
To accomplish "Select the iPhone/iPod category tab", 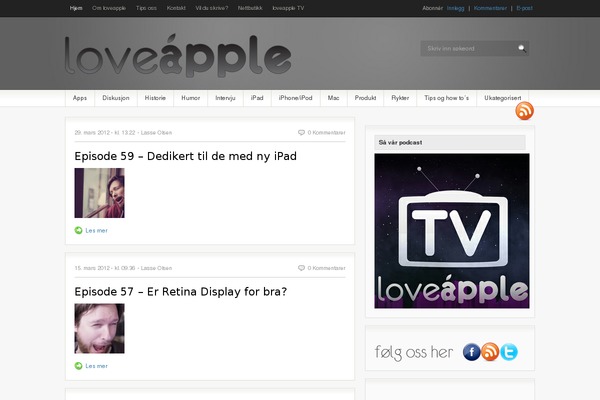I will 295,98.
